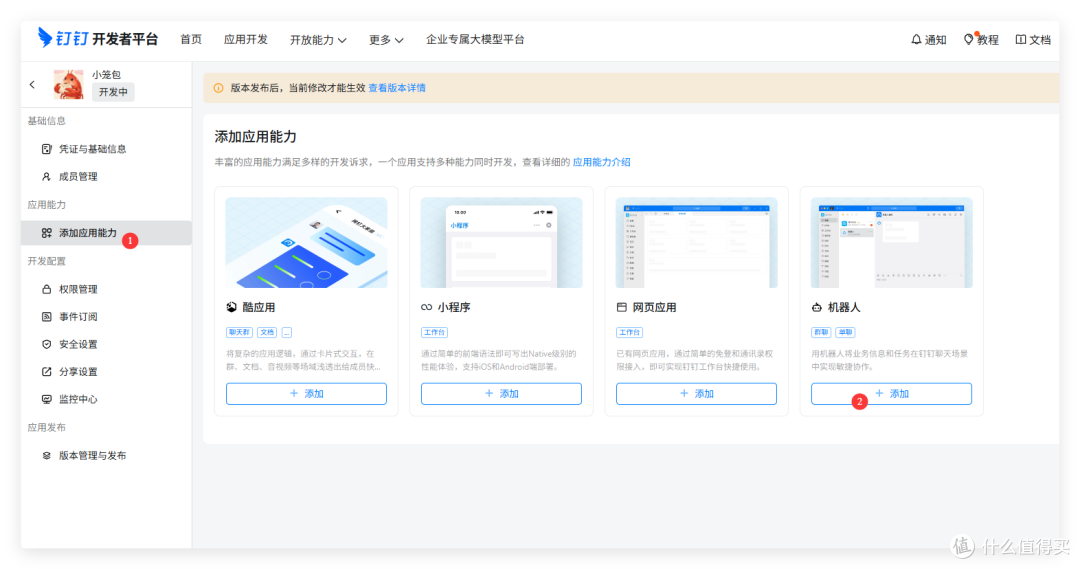The height and width of the screenshot is (569, 1080).
Task: Click the 添加应用能力 grid icon
Action: coord(46,233)
